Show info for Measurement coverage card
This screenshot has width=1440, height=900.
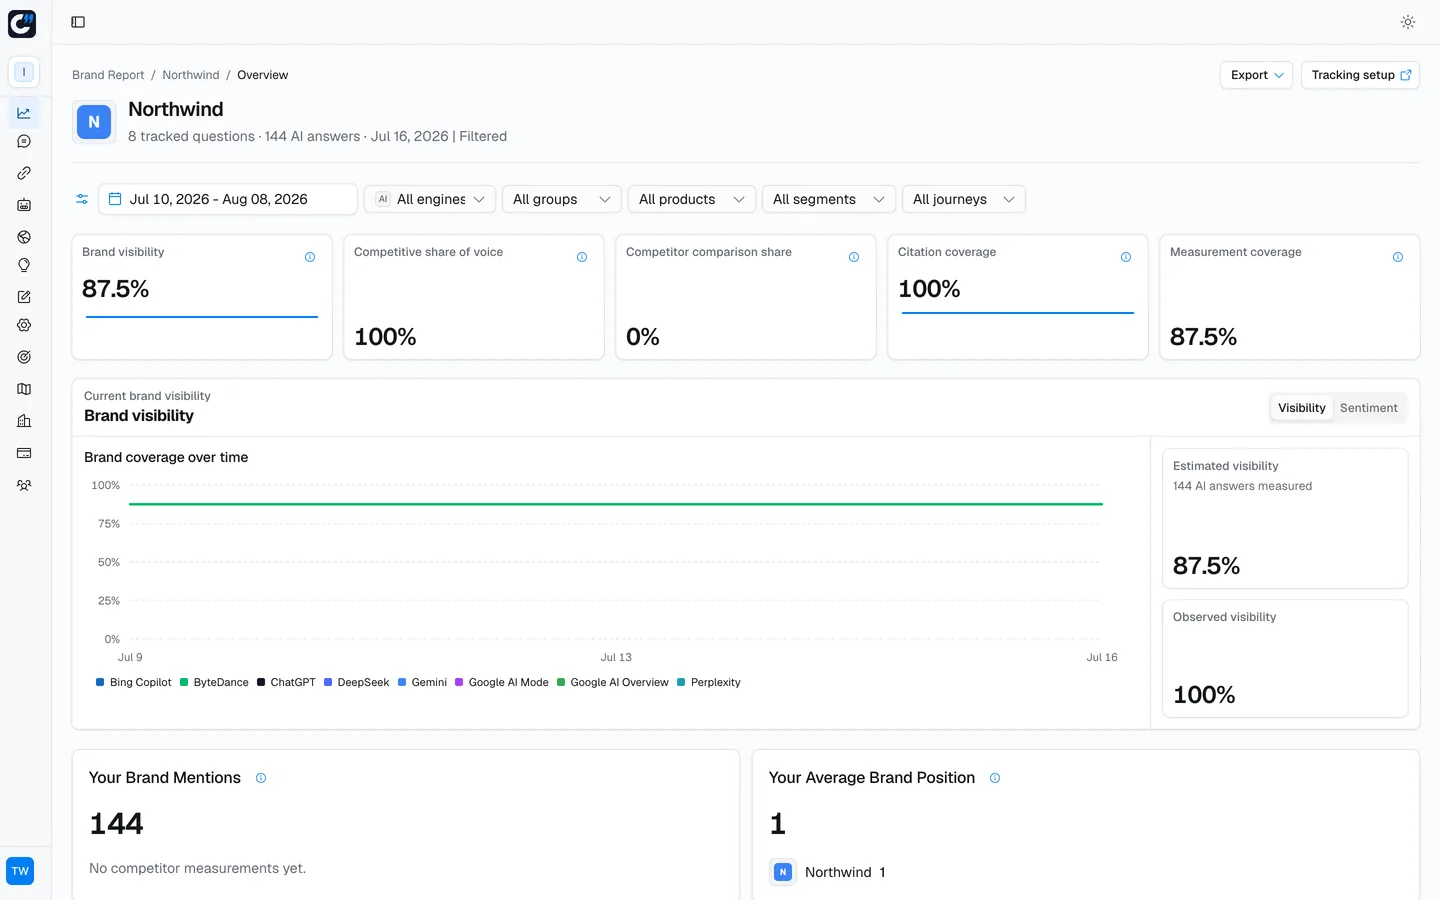point(1398,257)
